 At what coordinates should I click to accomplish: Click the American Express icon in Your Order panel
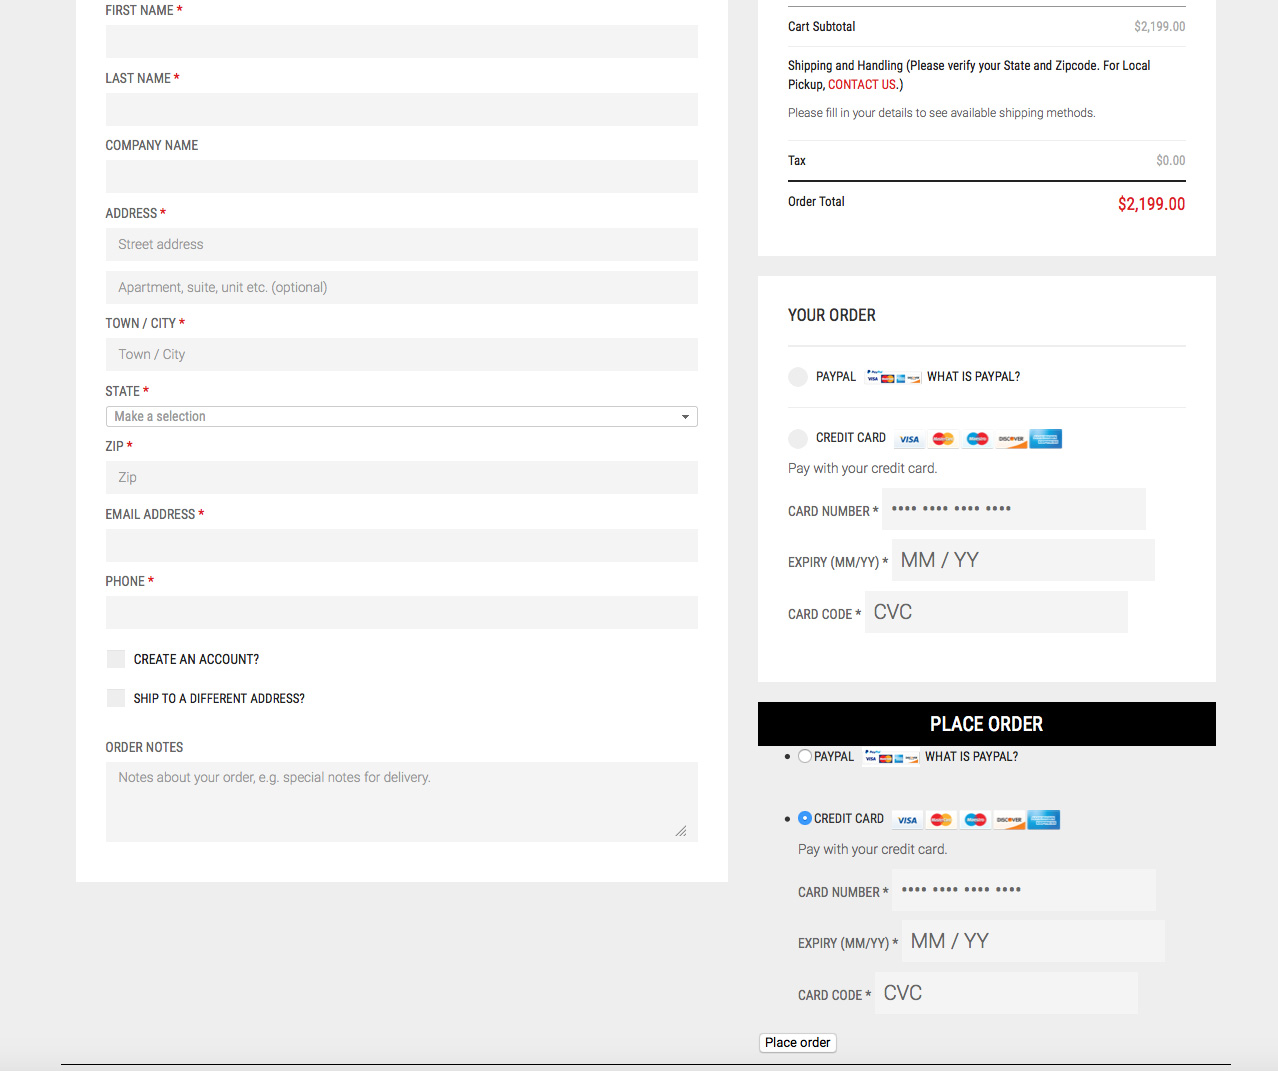(x=1045, y=439)
